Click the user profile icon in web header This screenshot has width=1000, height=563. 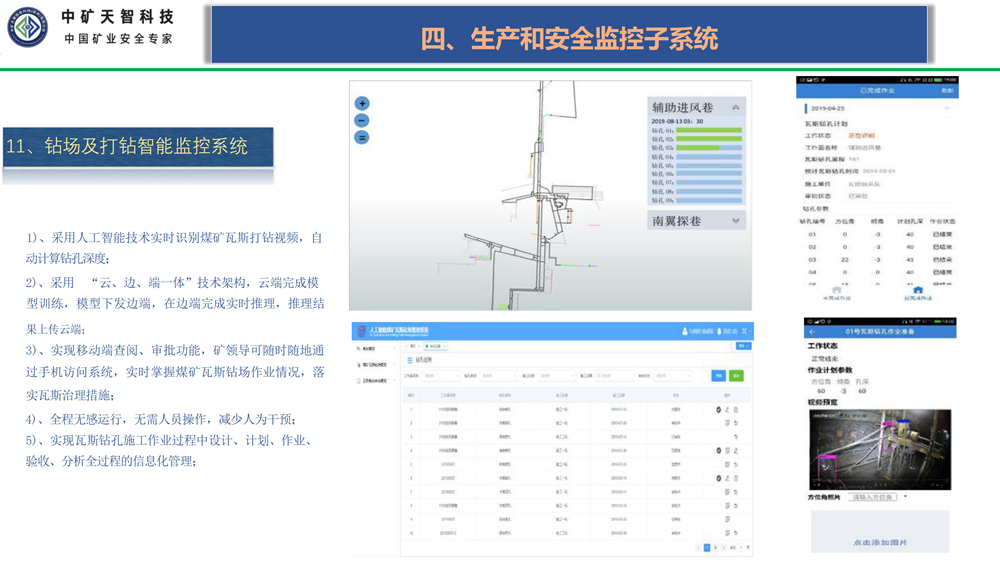(x=686, y=331)
